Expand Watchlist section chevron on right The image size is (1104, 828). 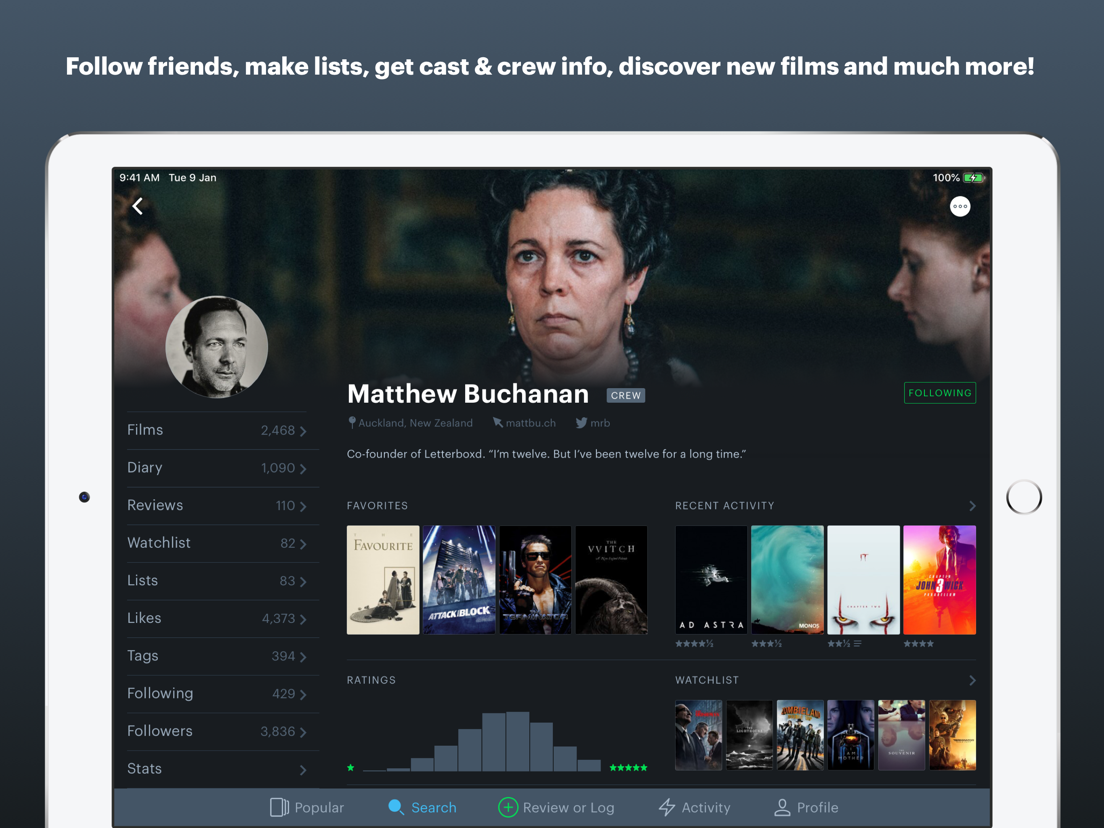point(972,680)
